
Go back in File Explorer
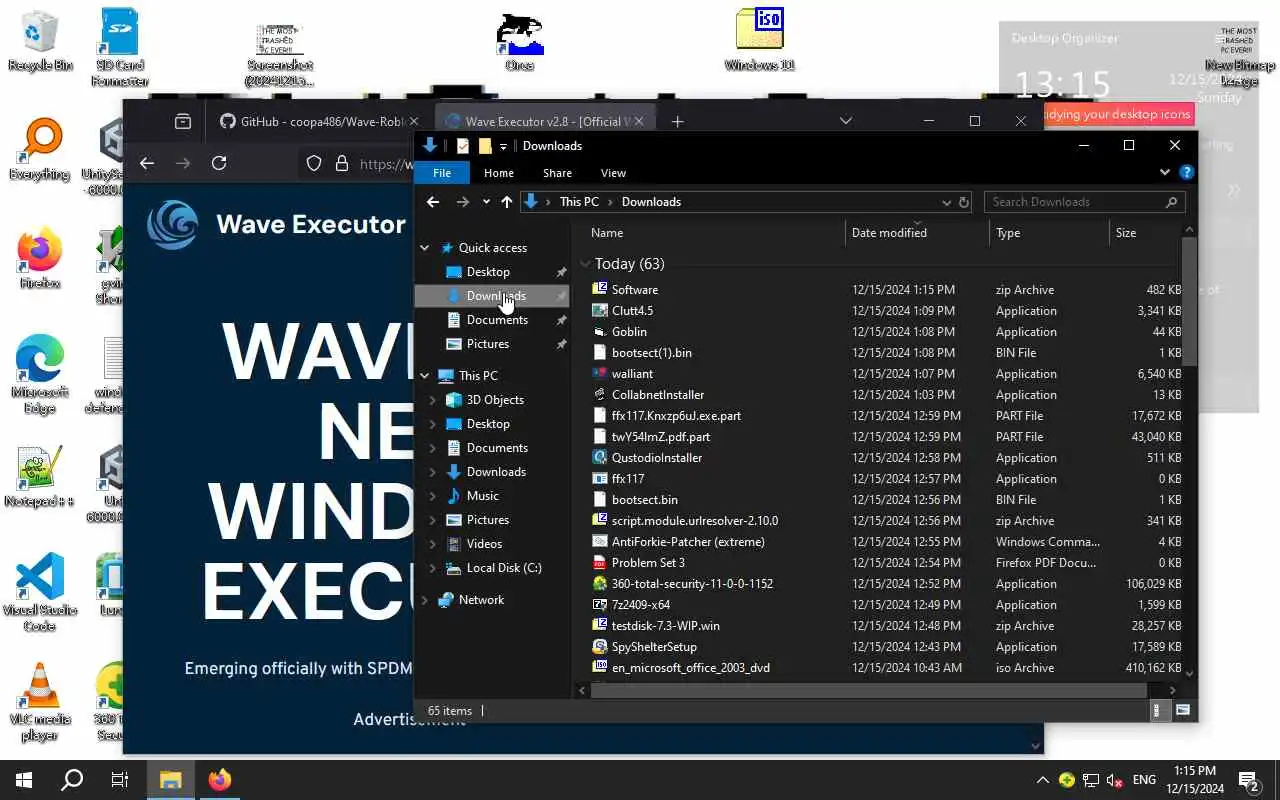click(432, 202)
